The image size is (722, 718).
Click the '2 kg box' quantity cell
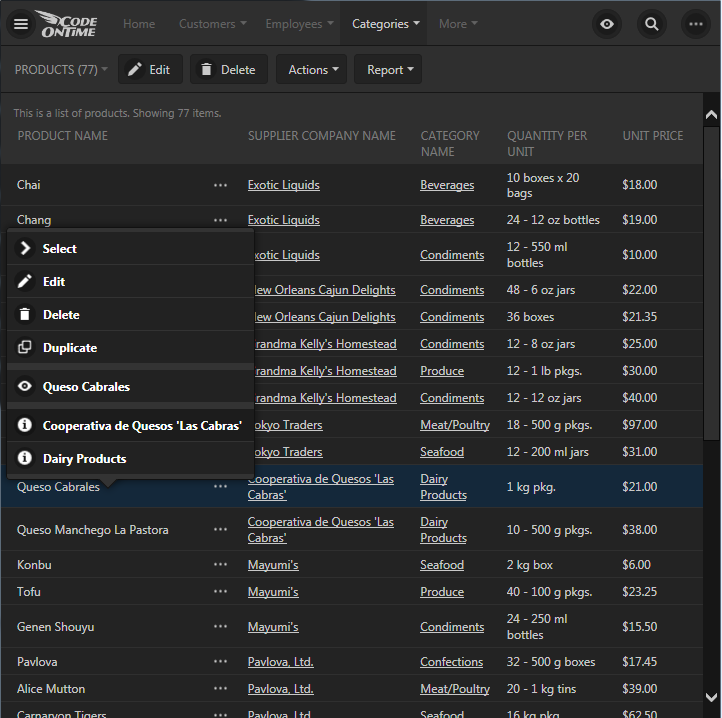point(530,565)
